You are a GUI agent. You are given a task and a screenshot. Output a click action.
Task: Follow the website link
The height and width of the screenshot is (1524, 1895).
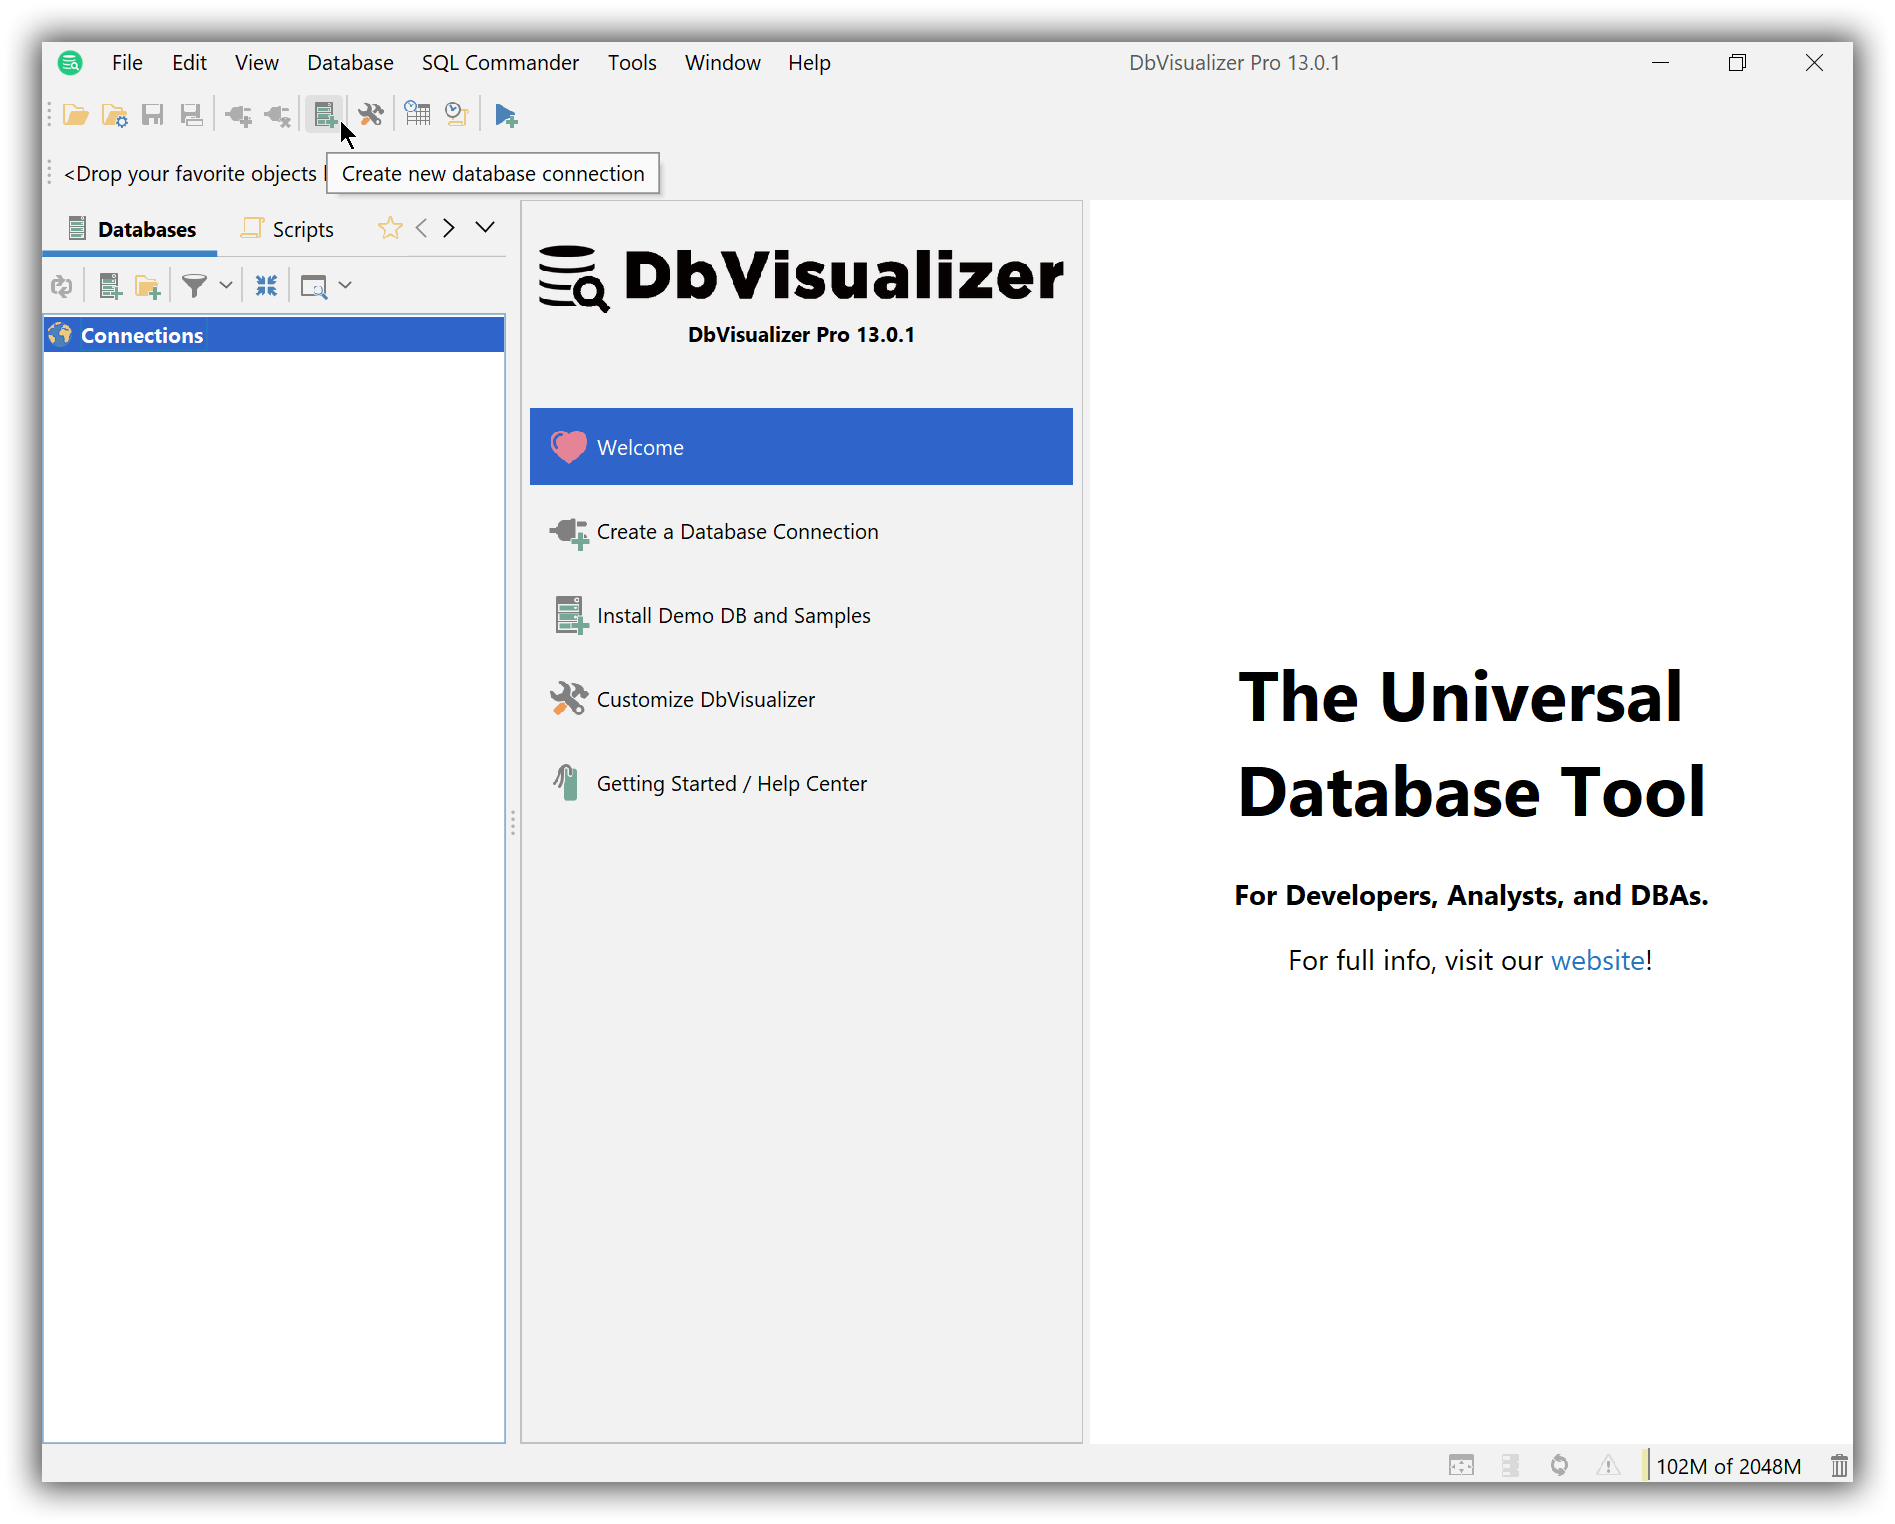click(1597, 961)
